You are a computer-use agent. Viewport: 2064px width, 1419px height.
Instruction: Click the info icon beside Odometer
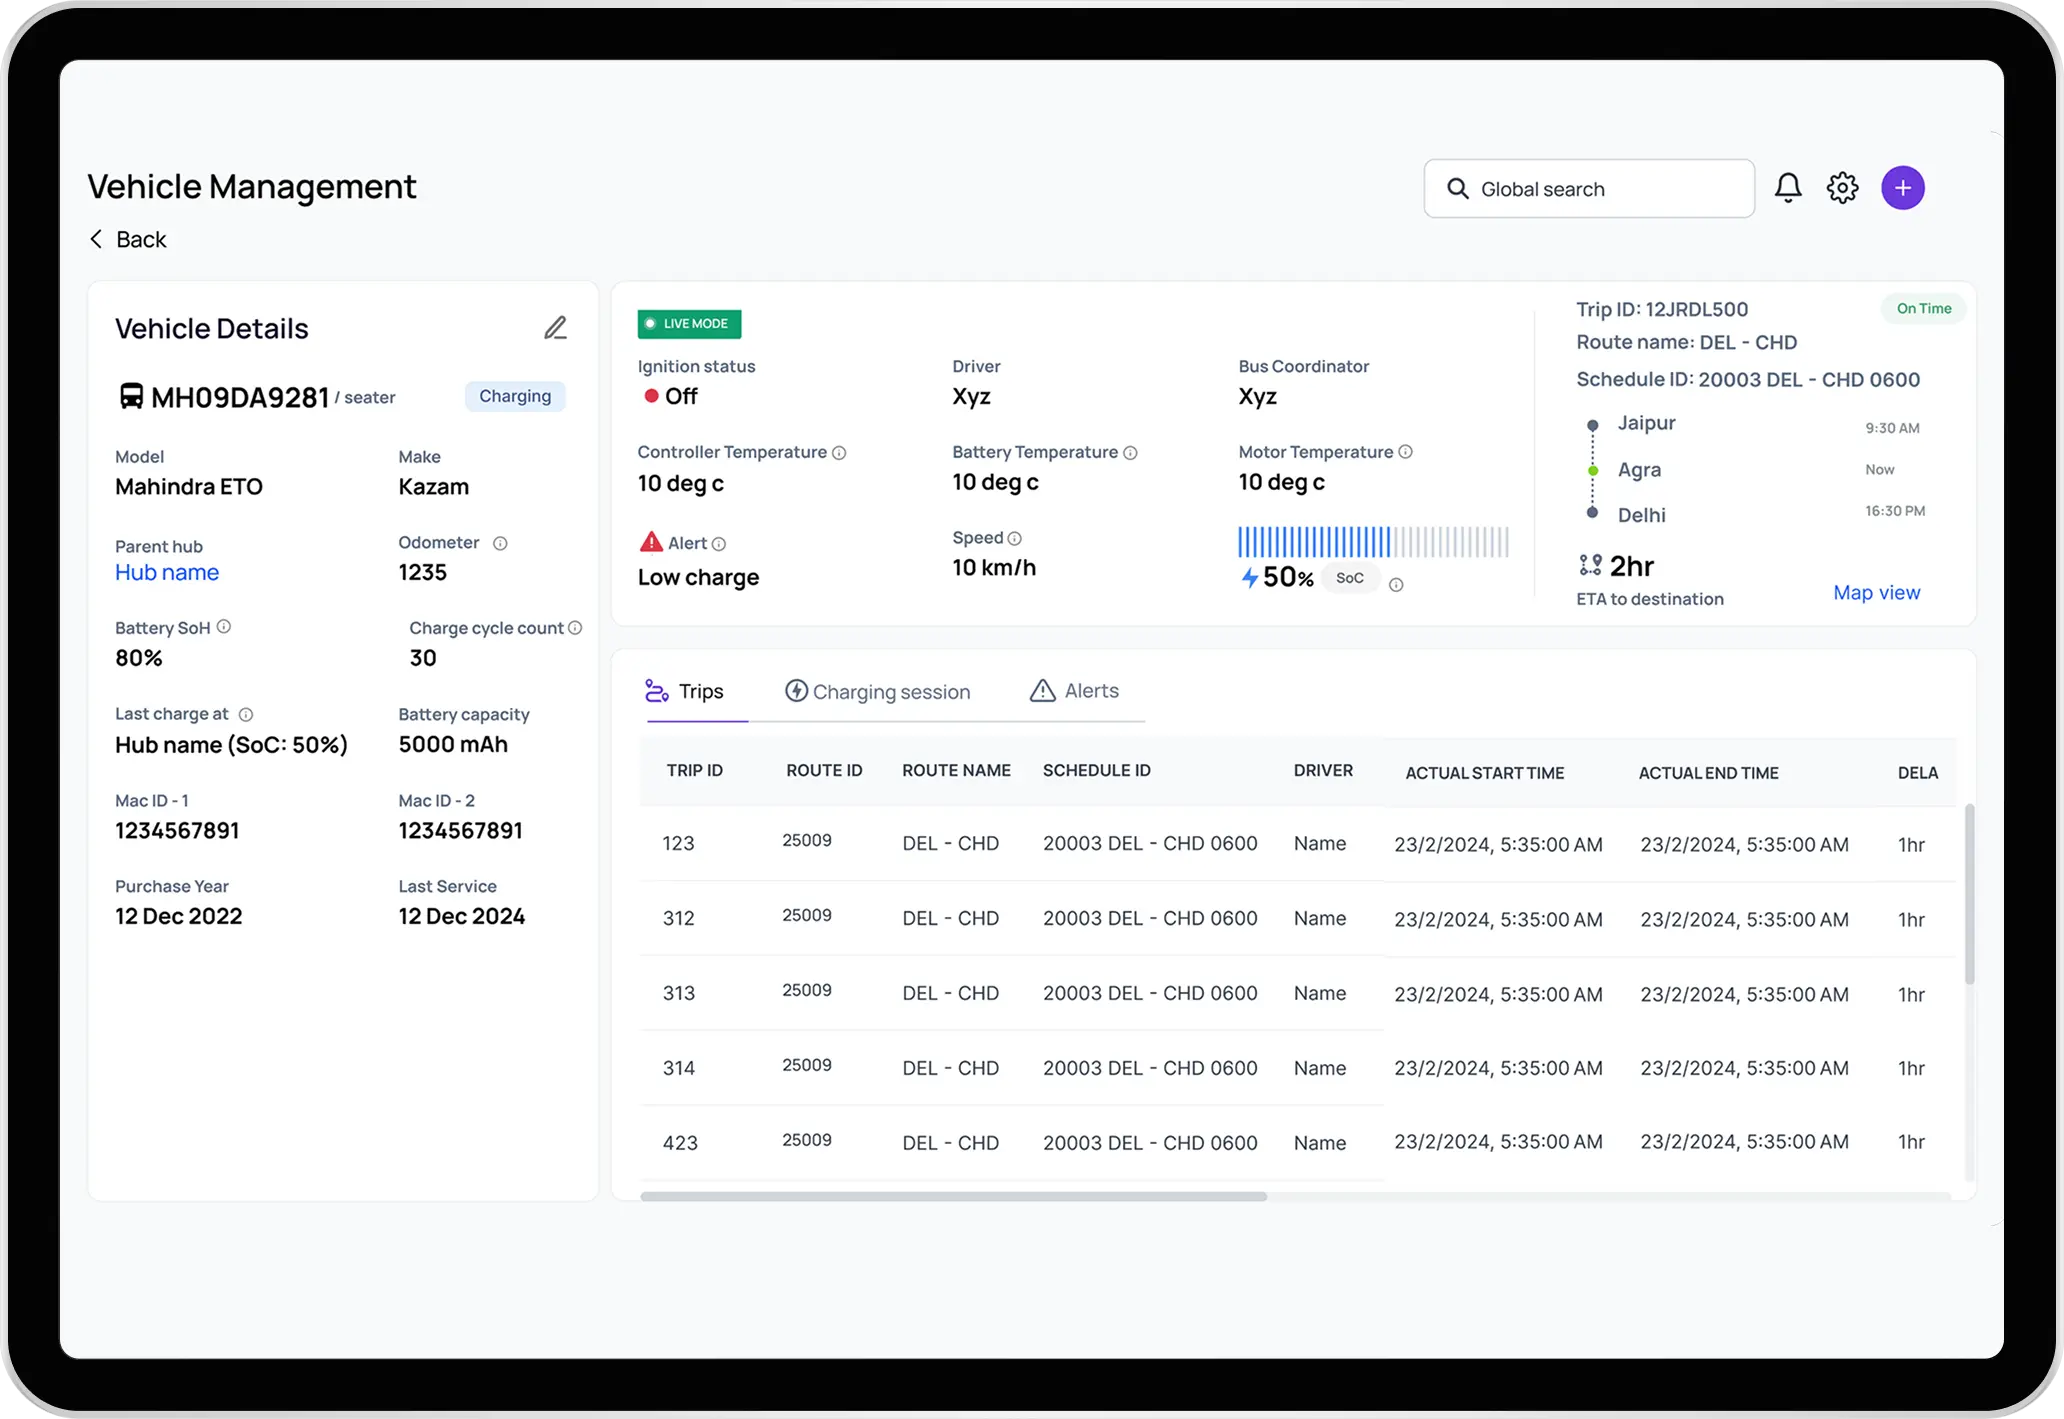click(x=500, y=543)
